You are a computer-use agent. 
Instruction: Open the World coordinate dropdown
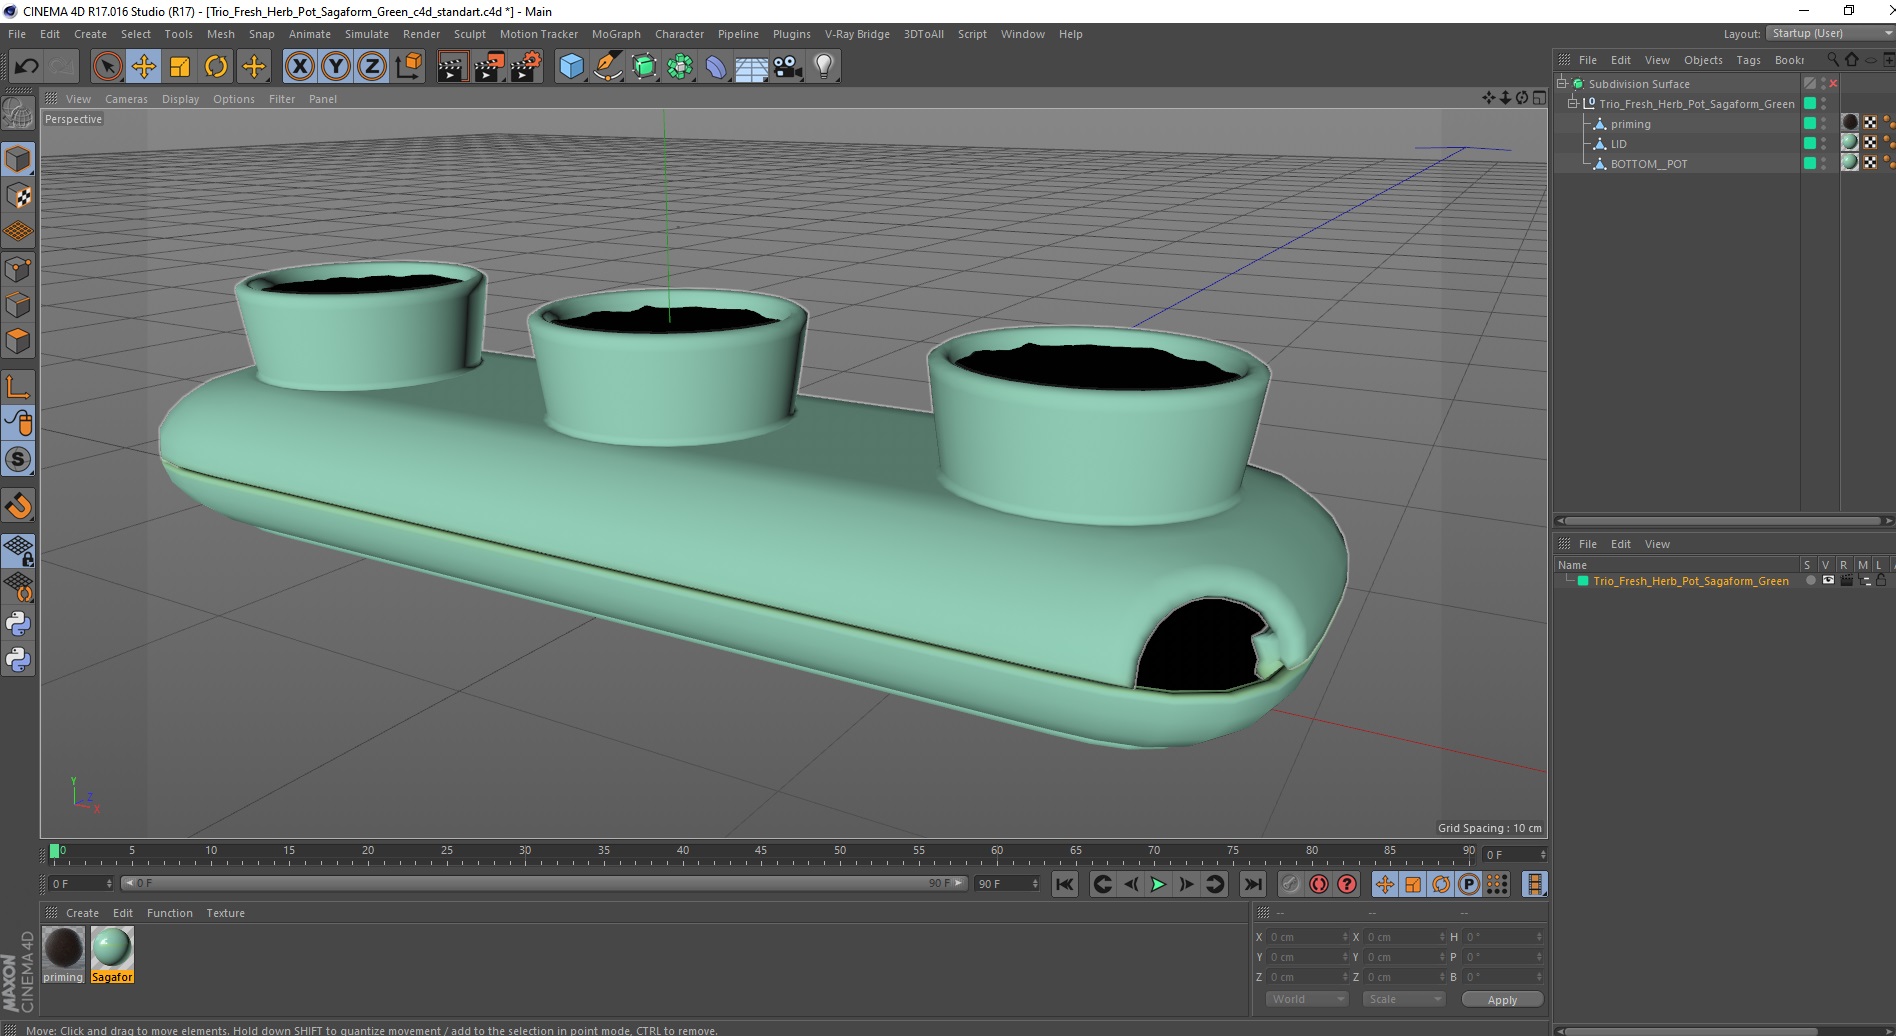pyautogui.click(x=1308, y=999)
